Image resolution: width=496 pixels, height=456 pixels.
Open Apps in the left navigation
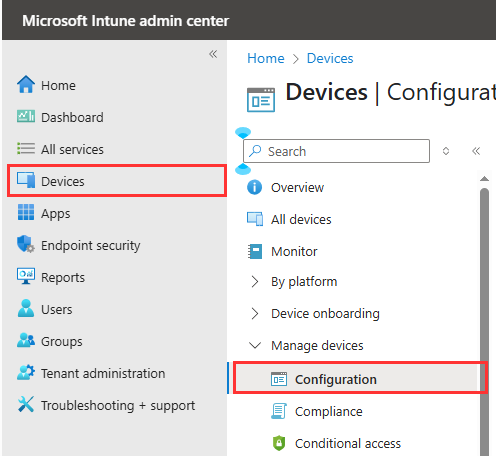(x=115, y=213)
